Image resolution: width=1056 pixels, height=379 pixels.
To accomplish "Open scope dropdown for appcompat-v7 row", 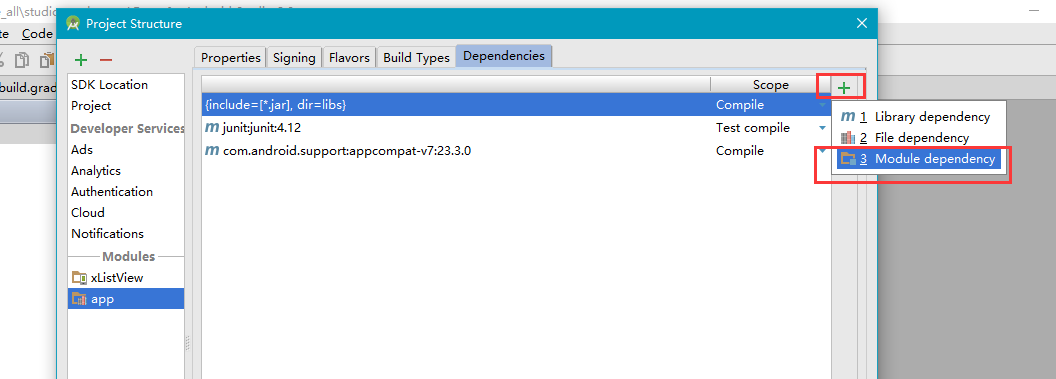I will pos(822,151).
